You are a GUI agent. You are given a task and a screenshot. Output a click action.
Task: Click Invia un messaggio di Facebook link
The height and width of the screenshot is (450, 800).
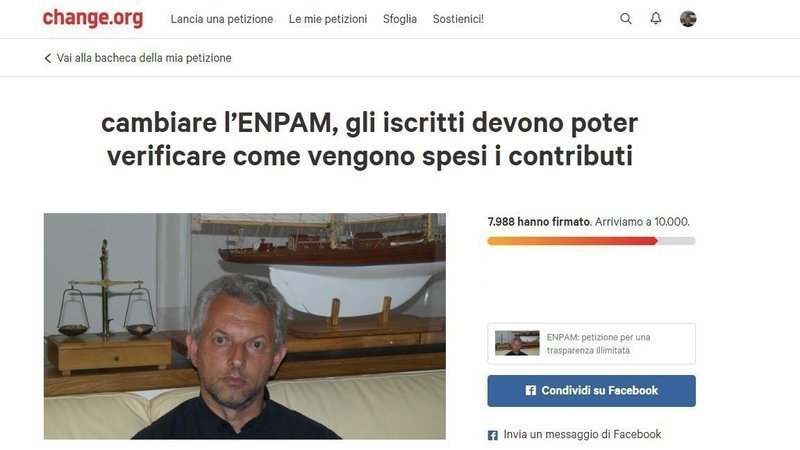pos(582,434)
